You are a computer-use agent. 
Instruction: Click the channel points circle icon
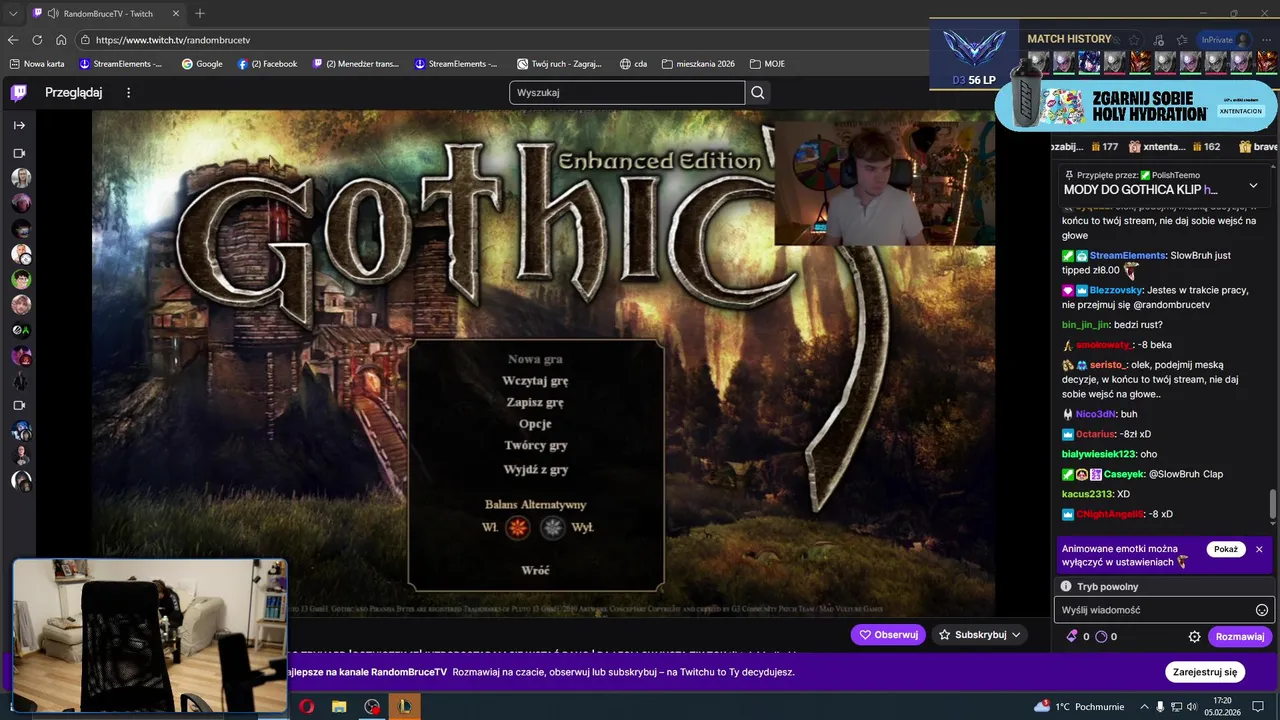click(x=1102, y=636)
